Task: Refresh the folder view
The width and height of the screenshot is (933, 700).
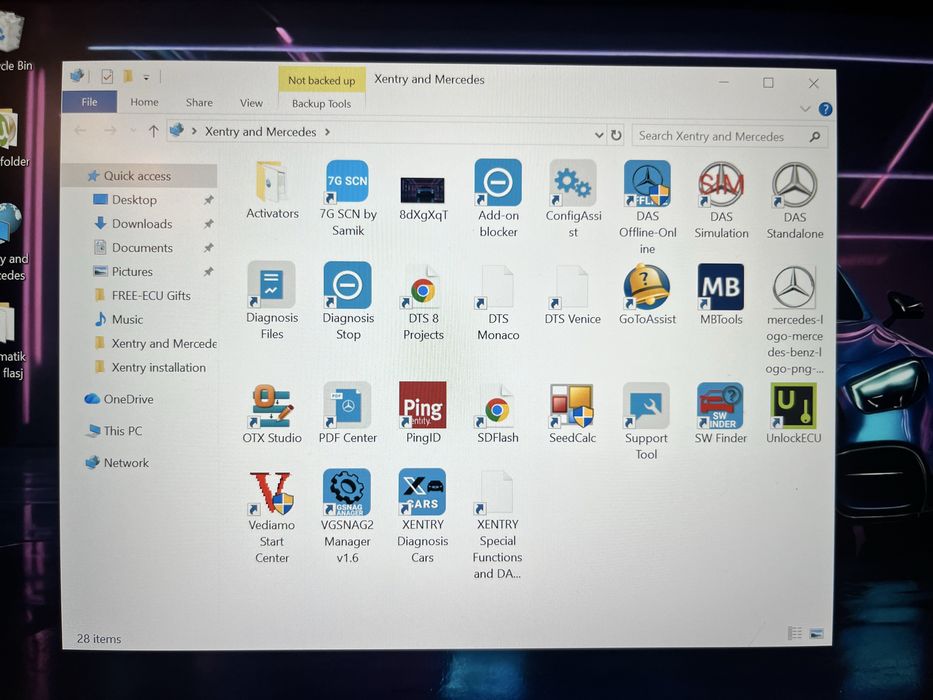Action: (x=616, y=135)
